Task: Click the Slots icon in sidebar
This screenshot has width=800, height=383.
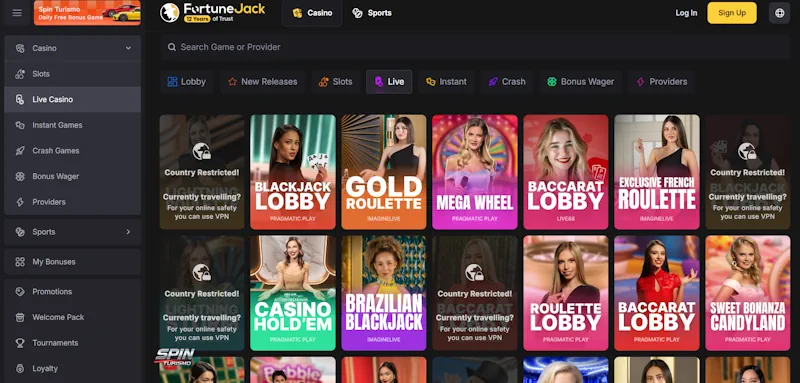Action: pos(20,74)
